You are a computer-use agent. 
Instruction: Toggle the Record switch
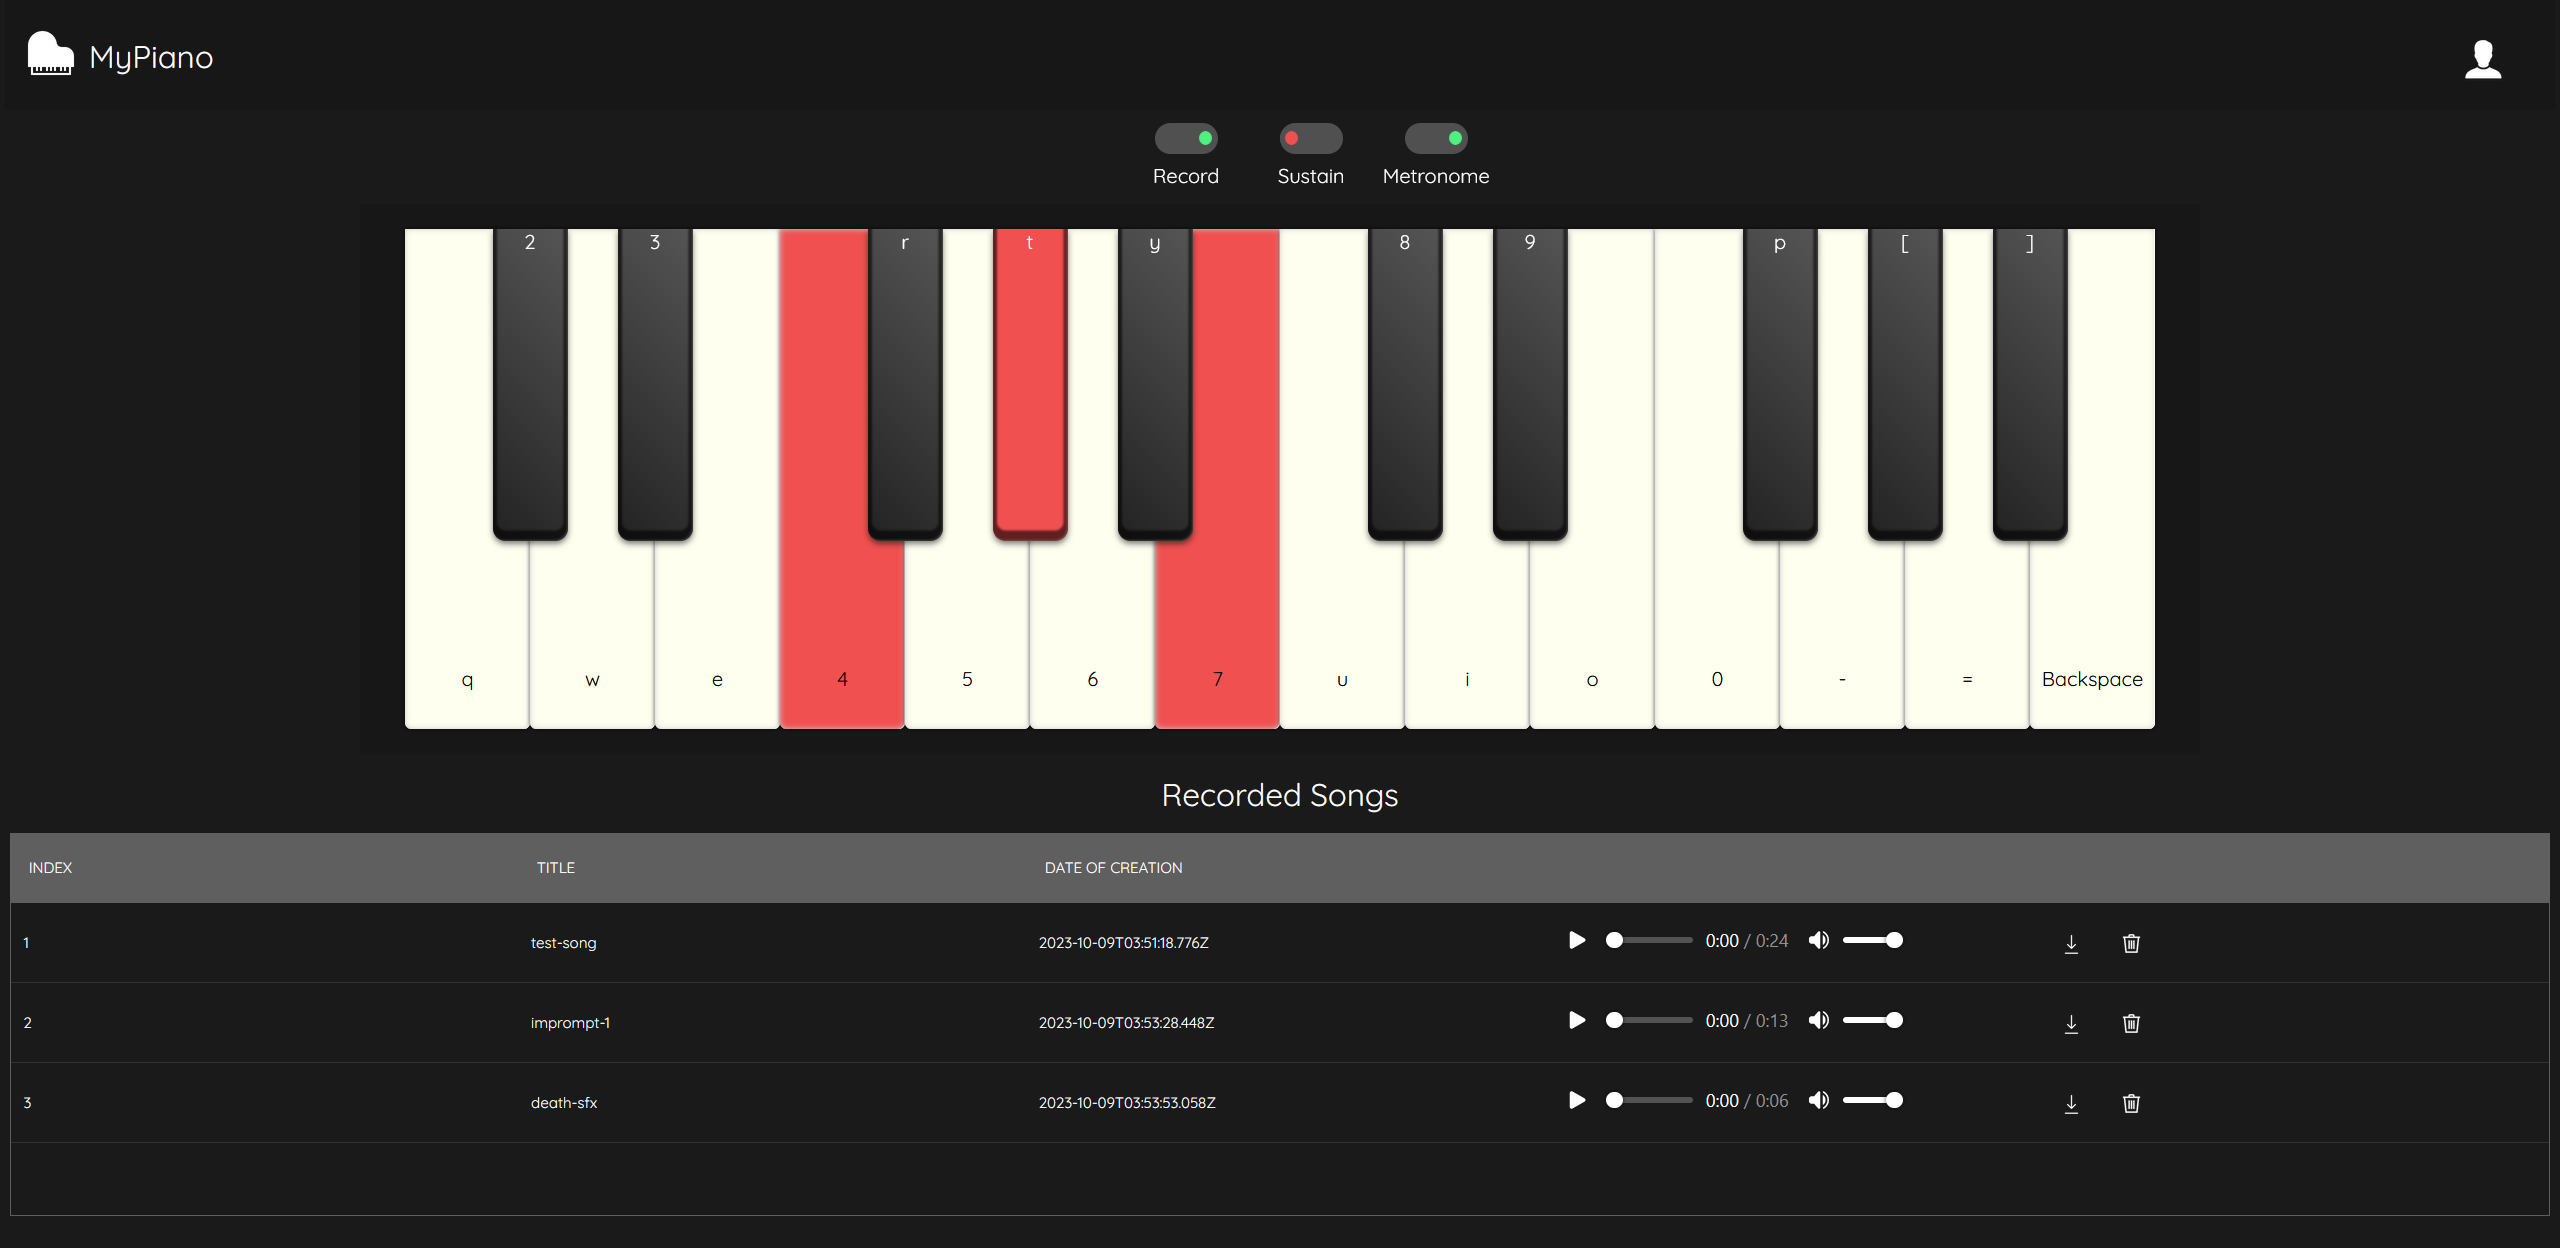[x=1186, y=138]
